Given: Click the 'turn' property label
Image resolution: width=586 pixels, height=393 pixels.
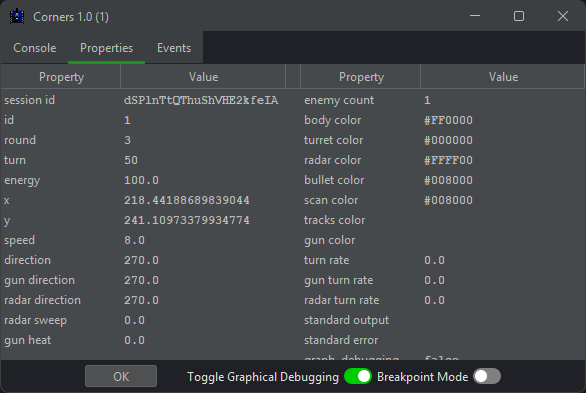Looking at the screenshot, I should [15, 160].
